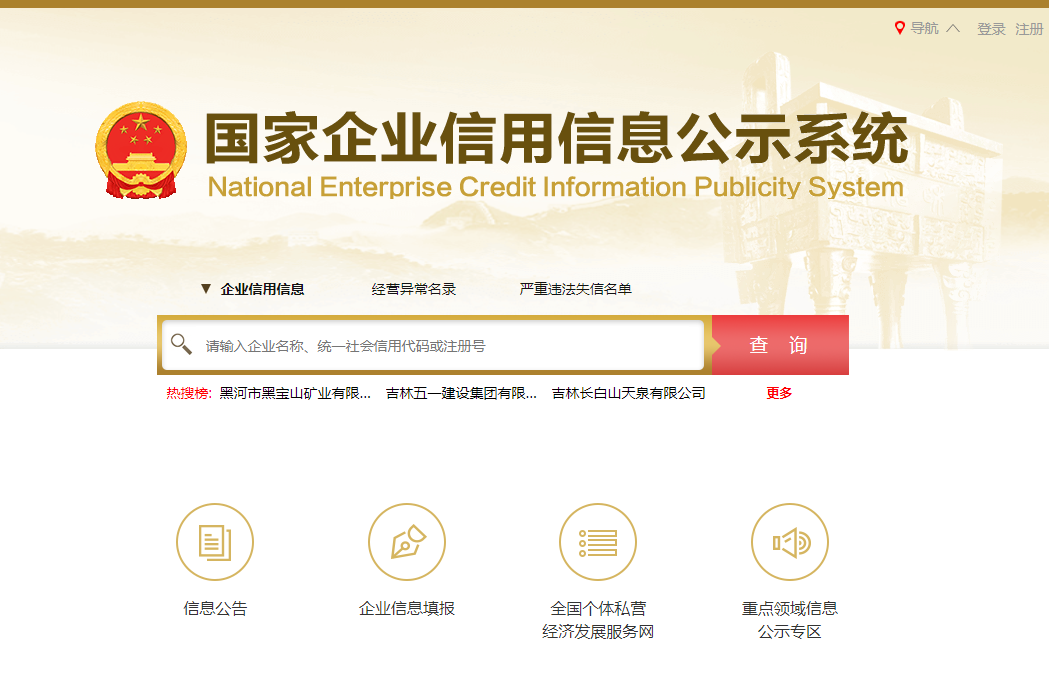Click the 信息公告 document icon
This screenshot has height=691, width=1049.
tap(215, 542)
